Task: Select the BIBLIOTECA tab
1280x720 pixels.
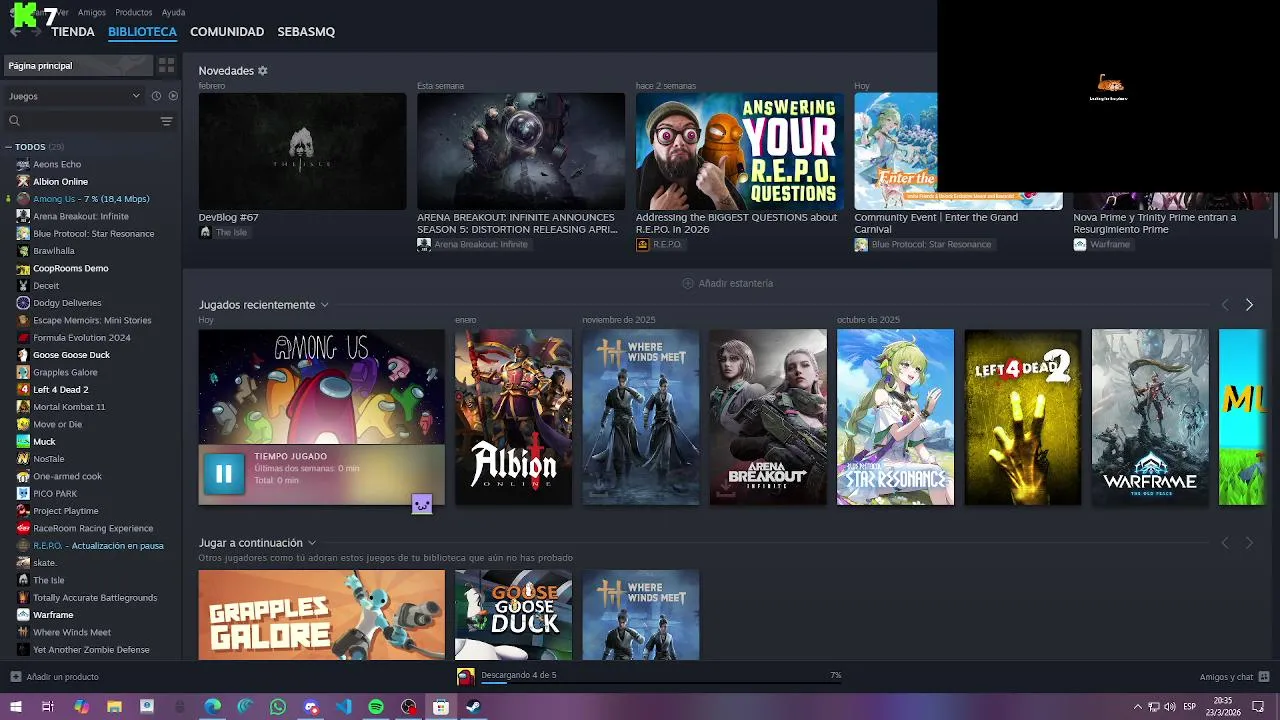Action: coord(142,32)
